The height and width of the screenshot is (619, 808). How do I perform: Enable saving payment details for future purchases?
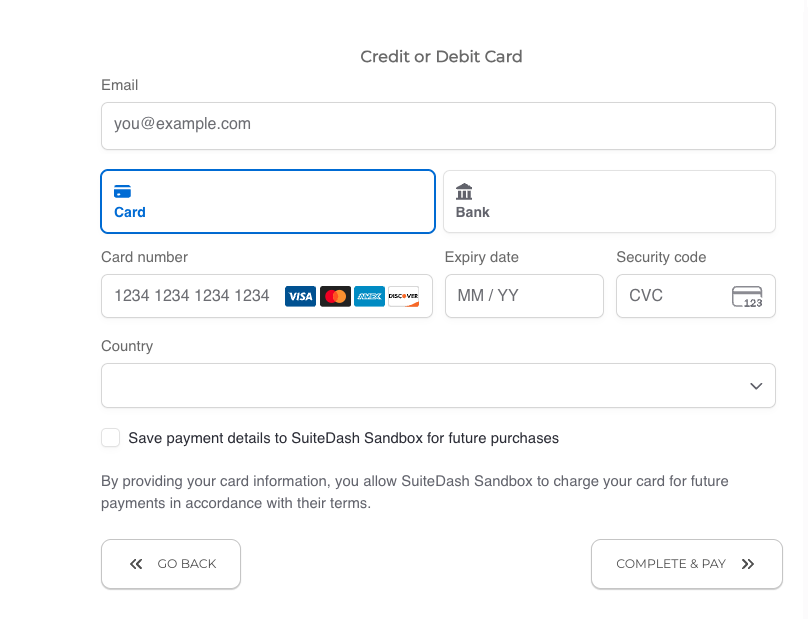click(110, 438)
